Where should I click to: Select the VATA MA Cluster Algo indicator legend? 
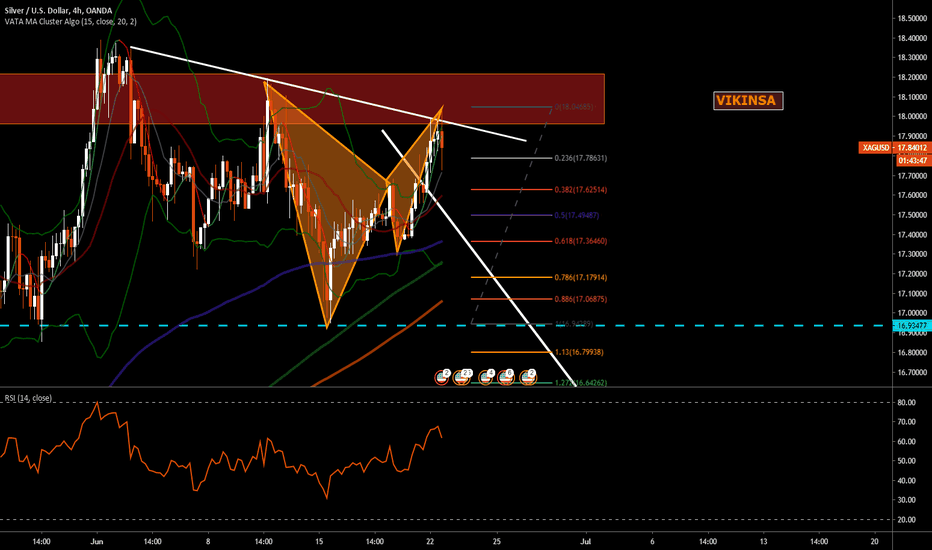(70, 21)
